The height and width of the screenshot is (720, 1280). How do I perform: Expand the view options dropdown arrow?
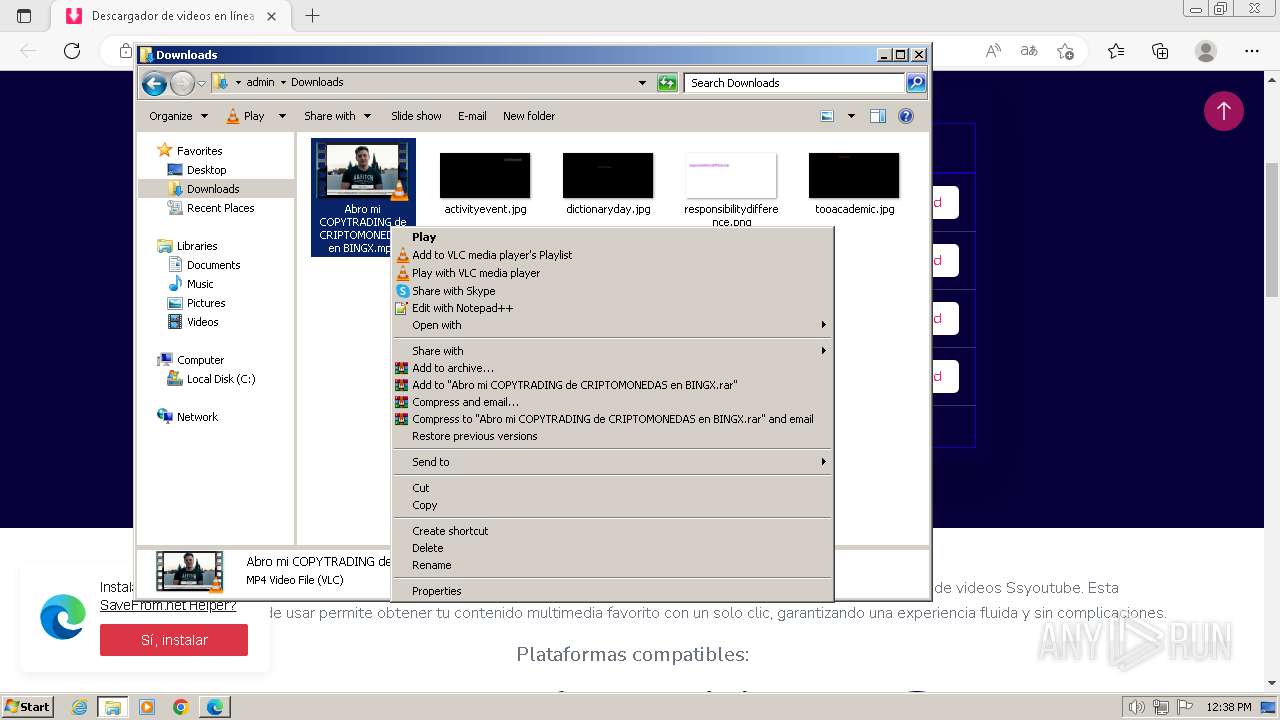(x=851, y=116)
